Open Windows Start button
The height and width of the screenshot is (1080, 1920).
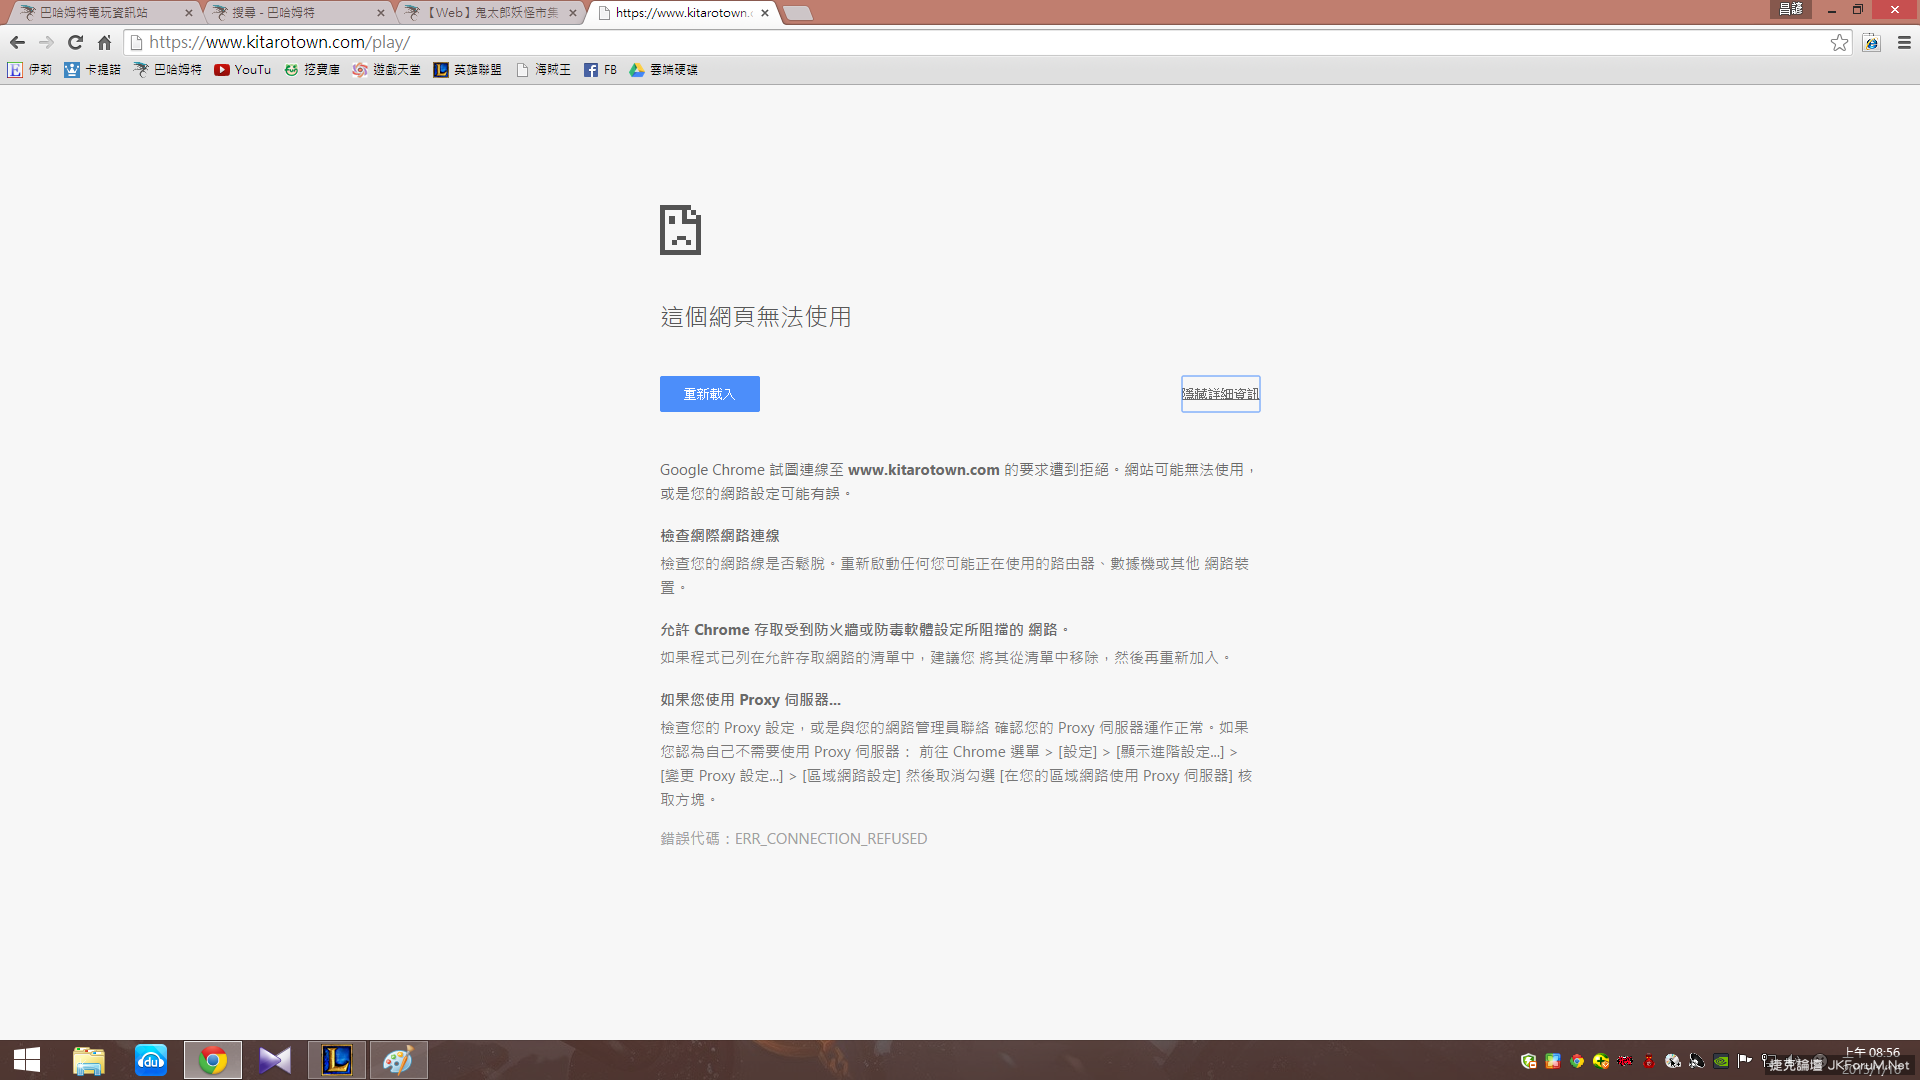[x=27, y=1060]
